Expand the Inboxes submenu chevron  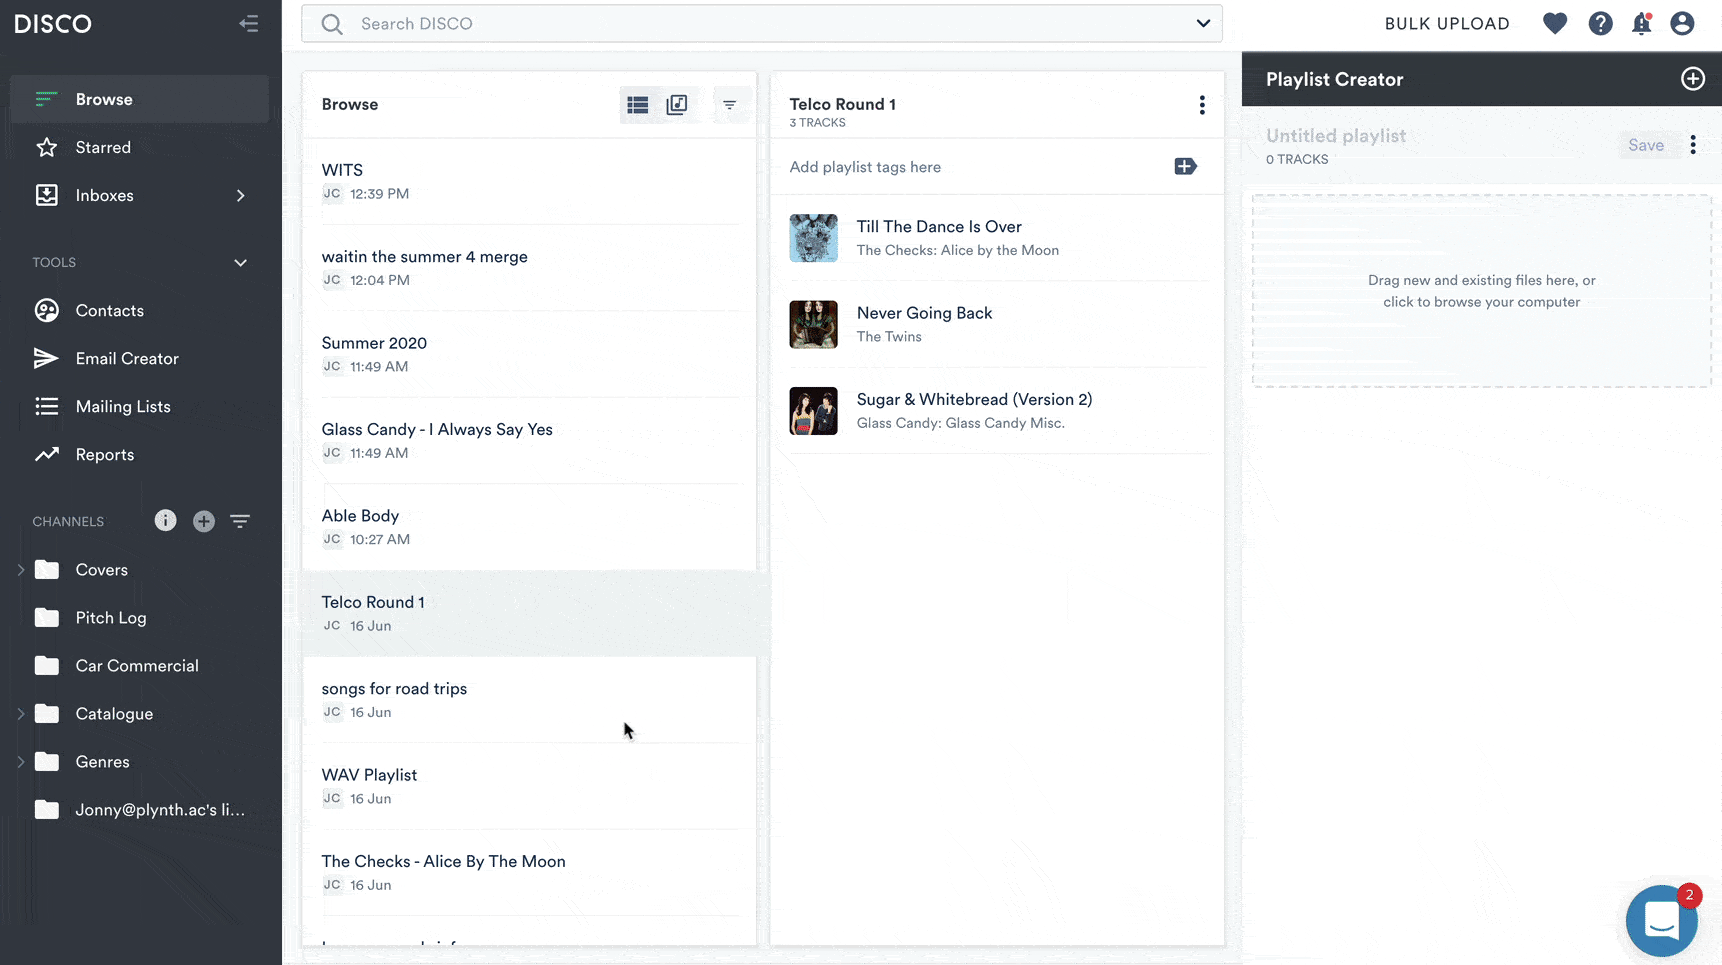pos(240,195)
